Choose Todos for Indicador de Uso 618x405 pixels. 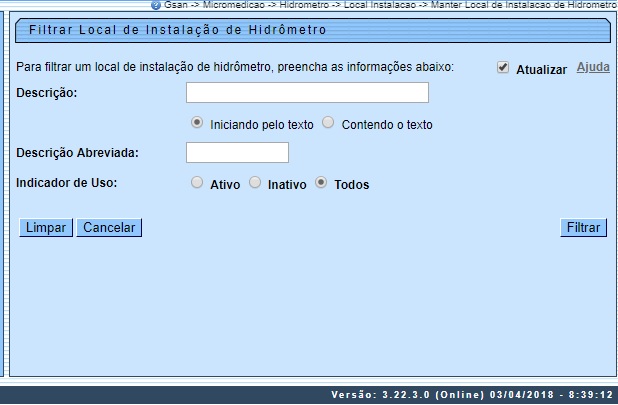coord(321,182)
